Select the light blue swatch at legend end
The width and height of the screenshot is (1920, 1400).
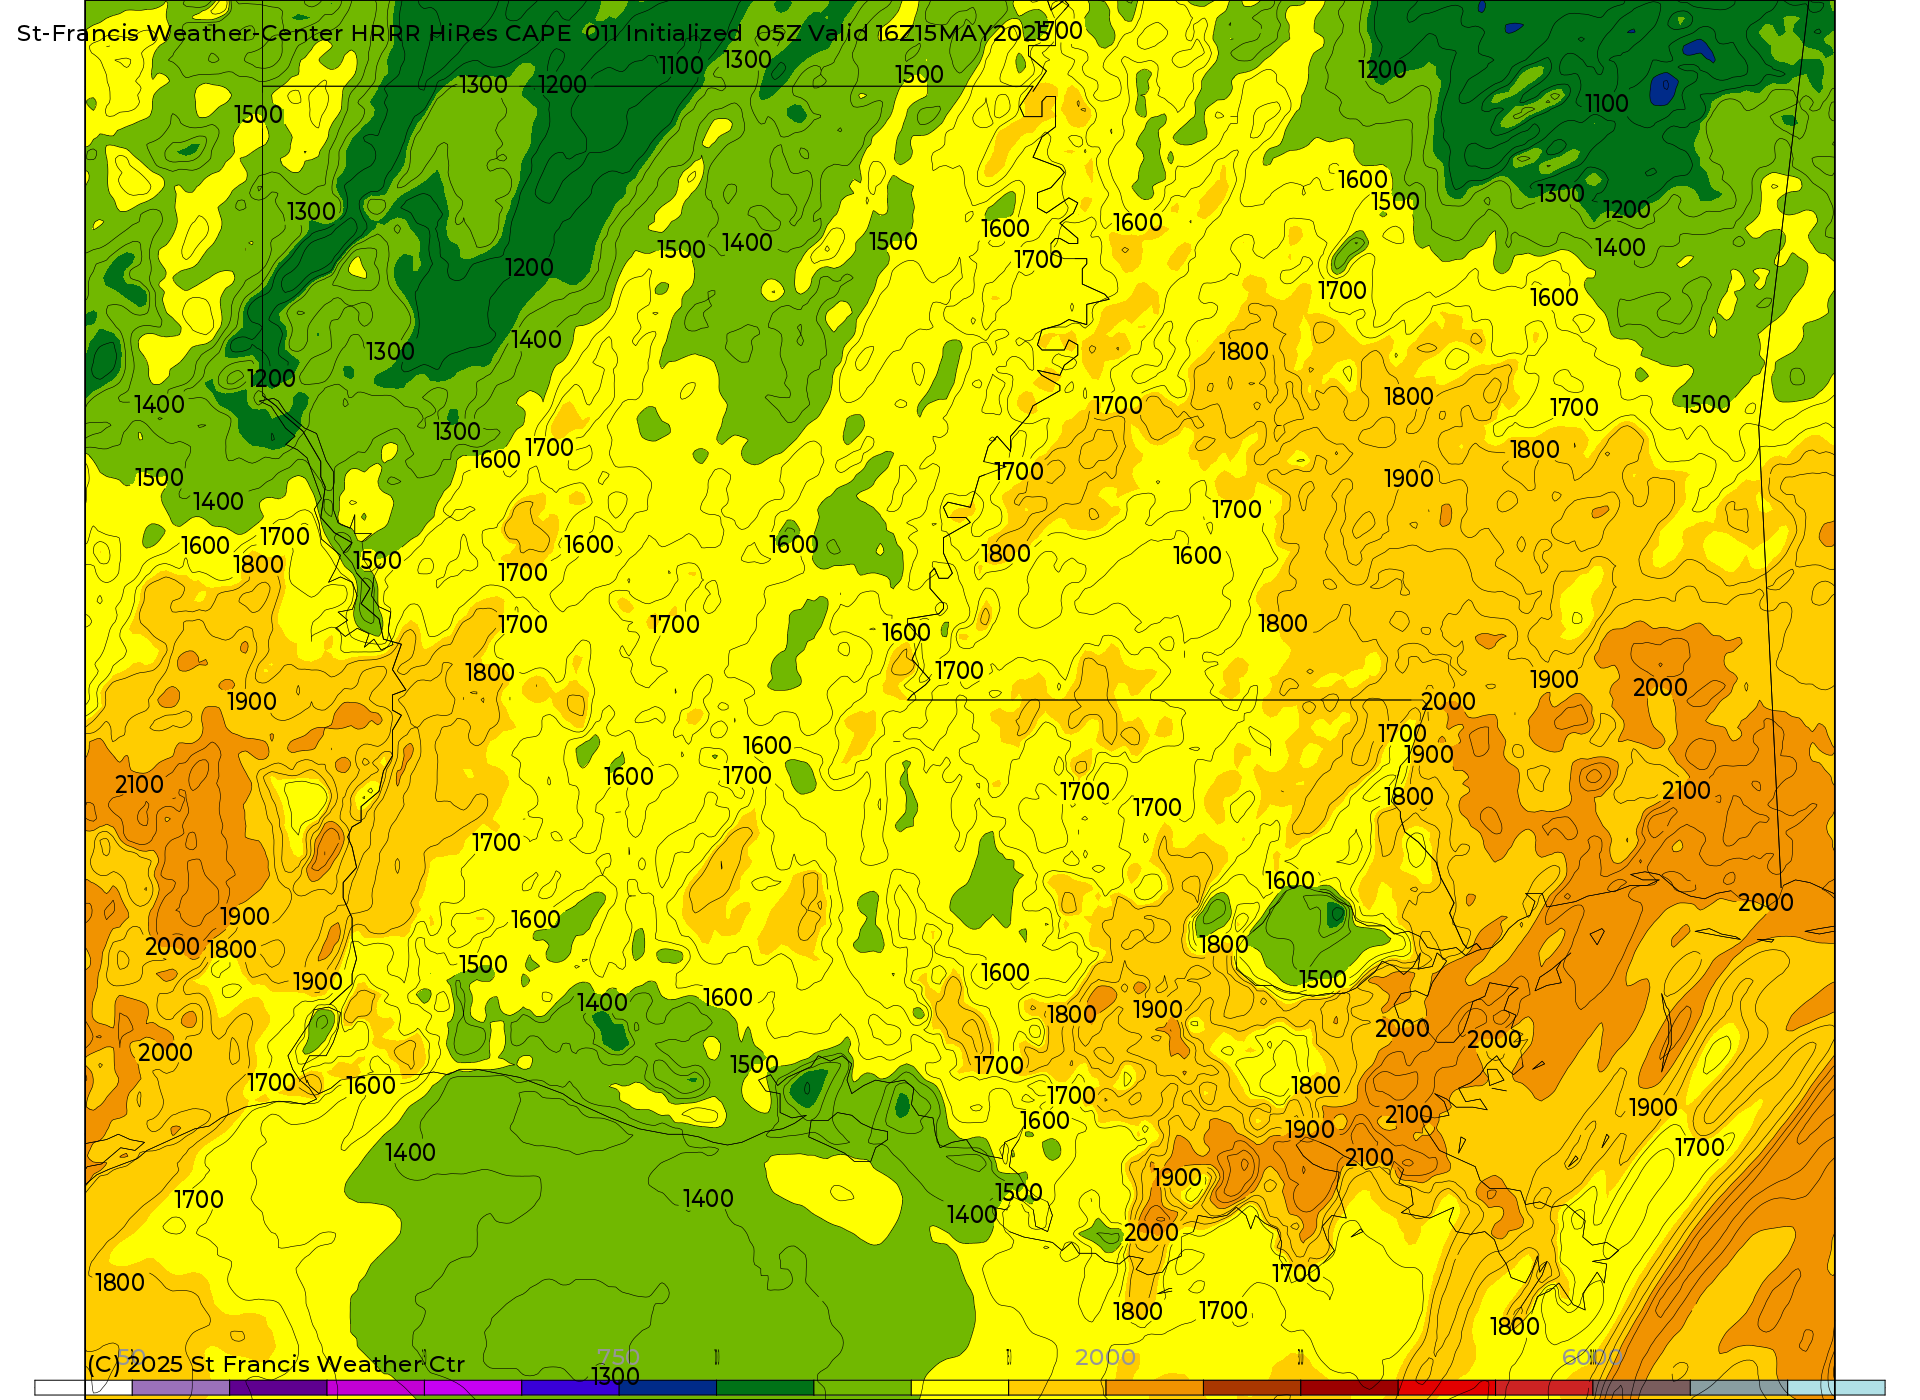(x=1836, y=1388)
